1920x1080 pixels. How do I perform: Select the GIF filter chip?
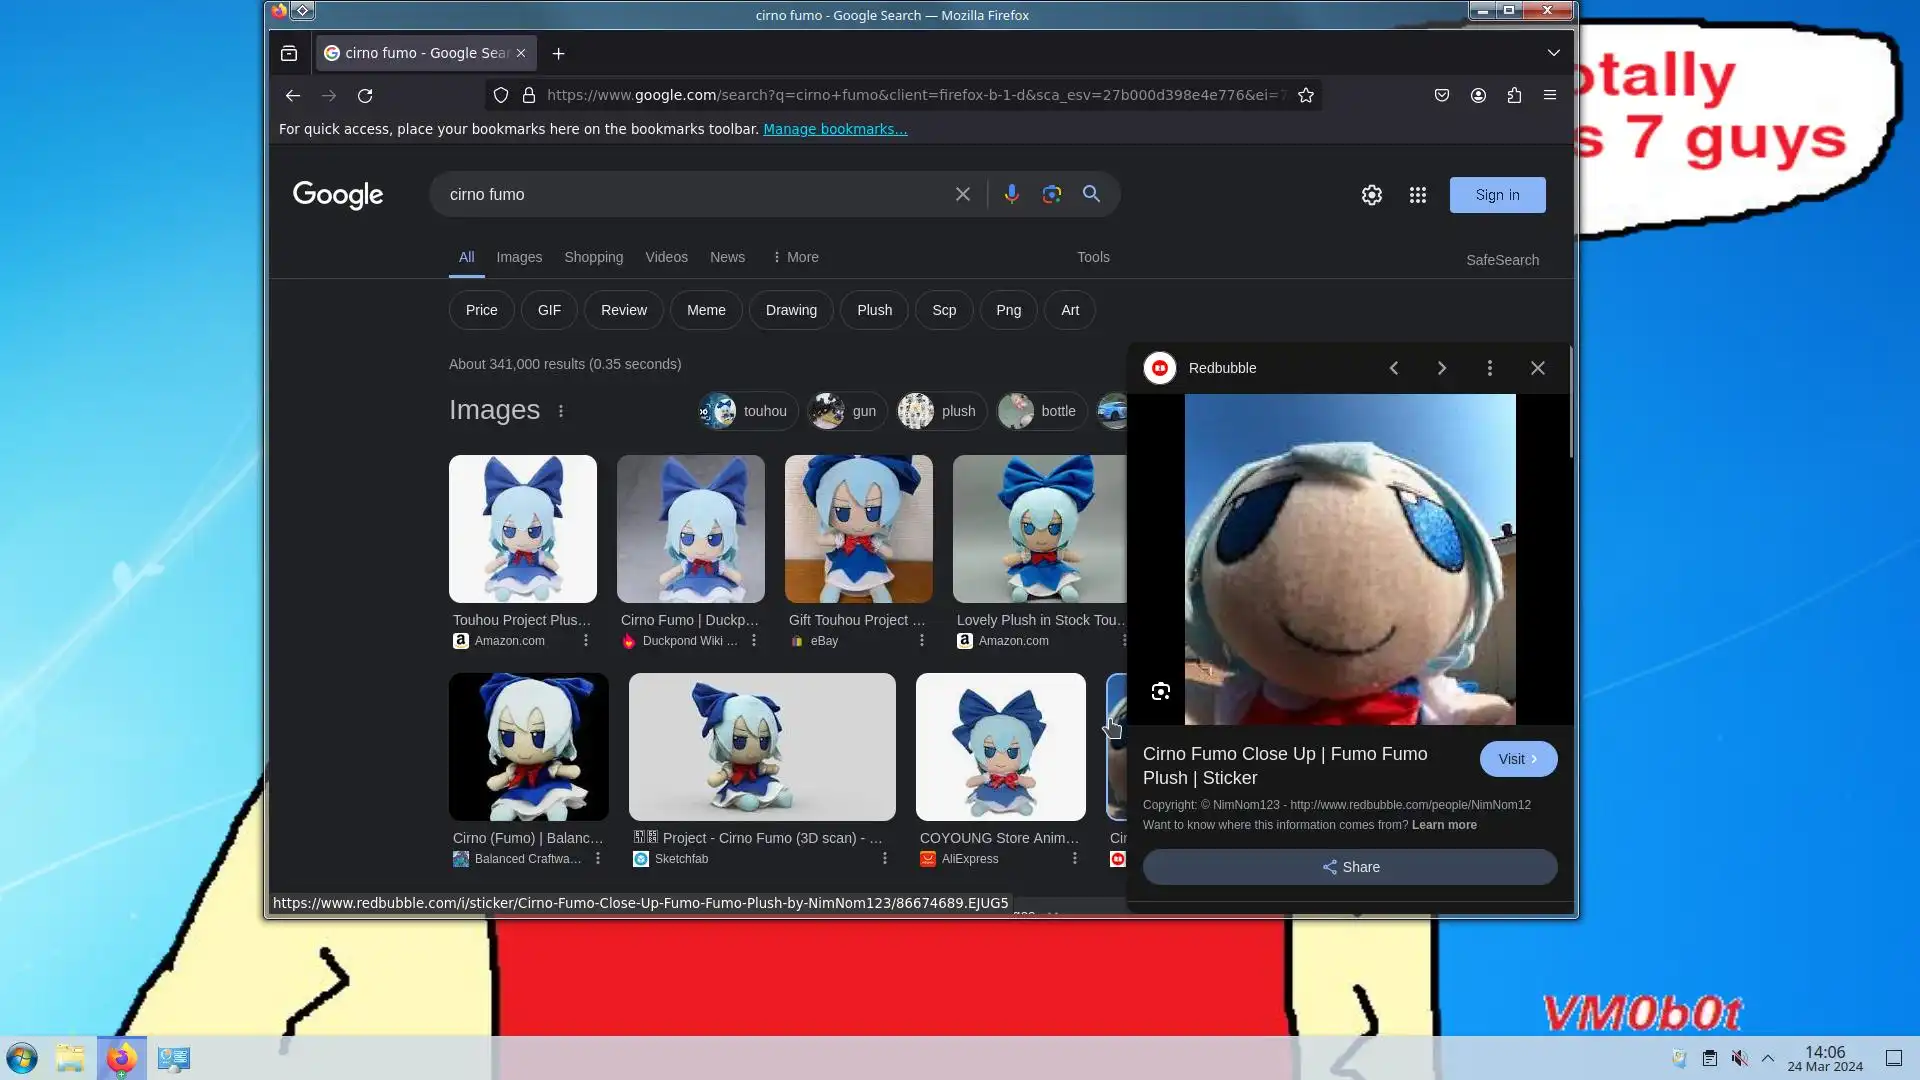click(549, 310)
